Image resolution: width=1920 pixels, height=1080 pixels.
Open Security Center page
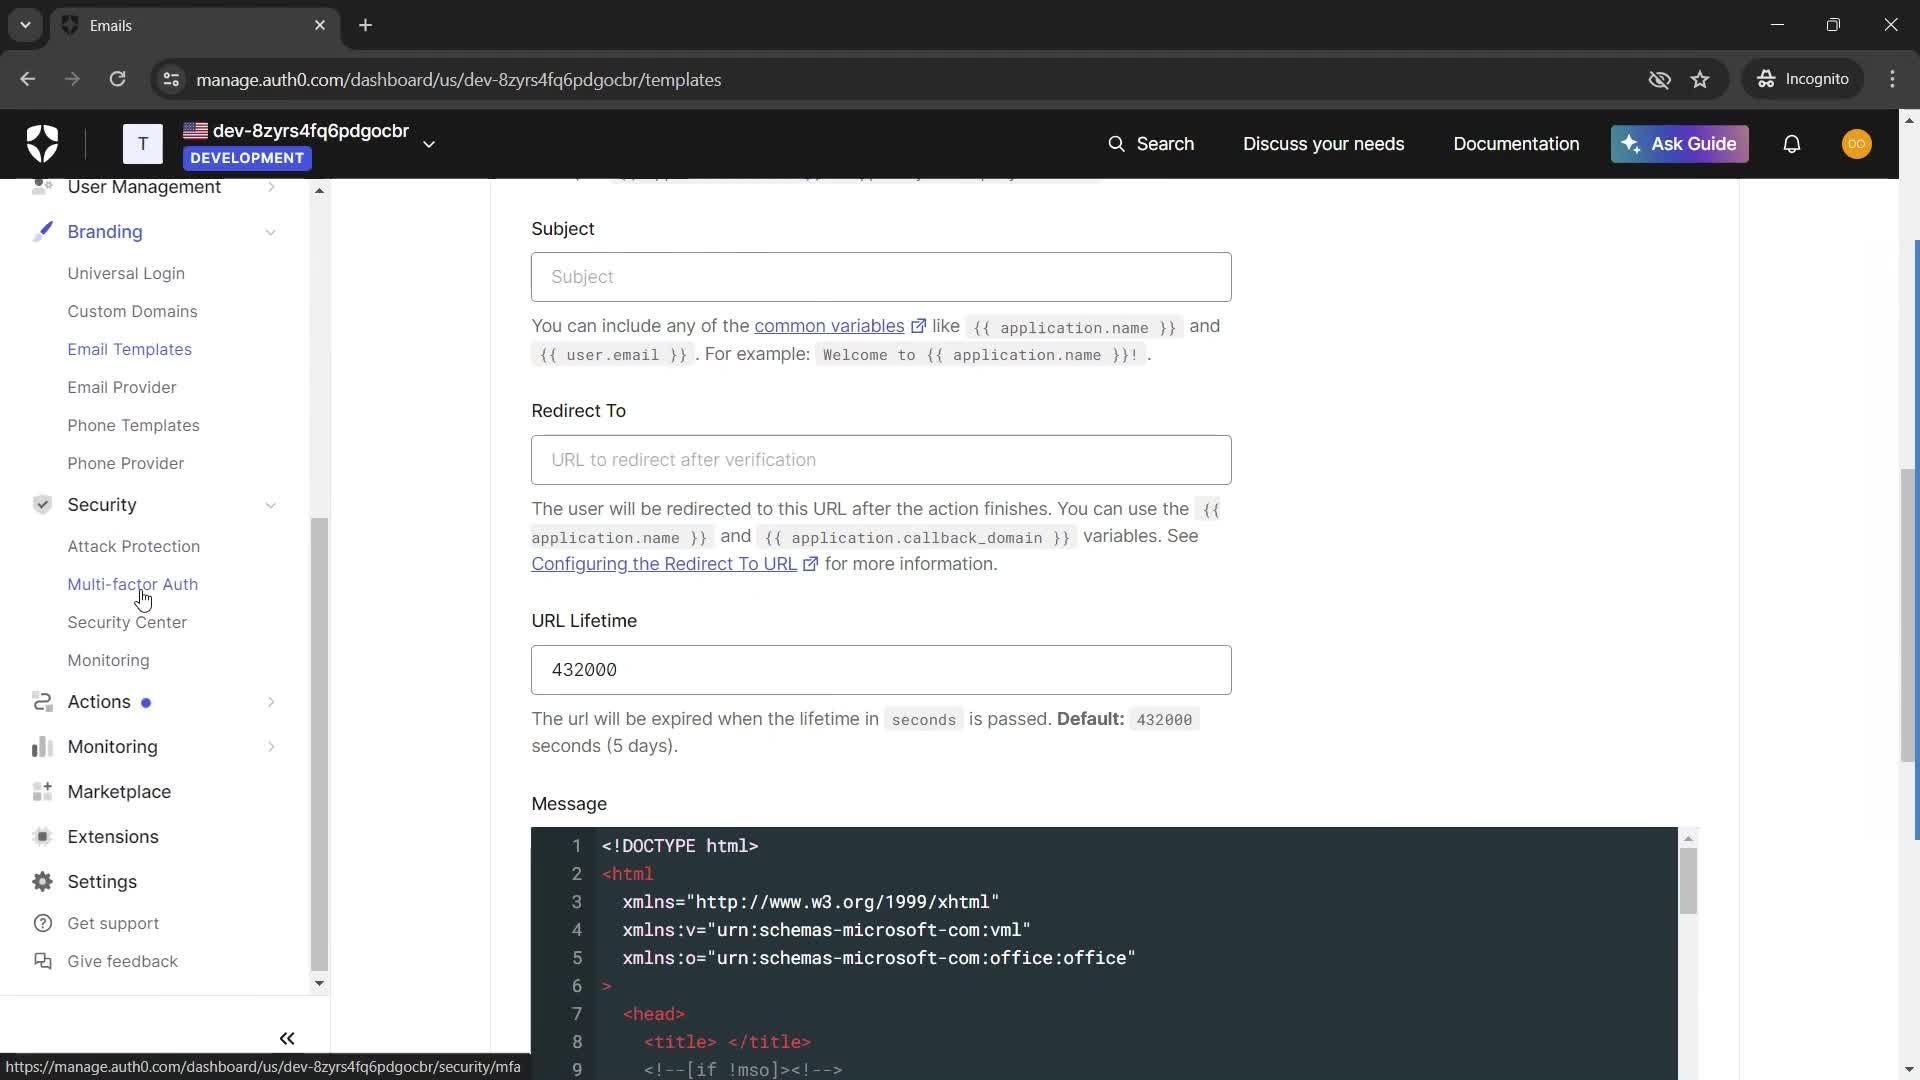pyautogui.click(x=127, y=622)
